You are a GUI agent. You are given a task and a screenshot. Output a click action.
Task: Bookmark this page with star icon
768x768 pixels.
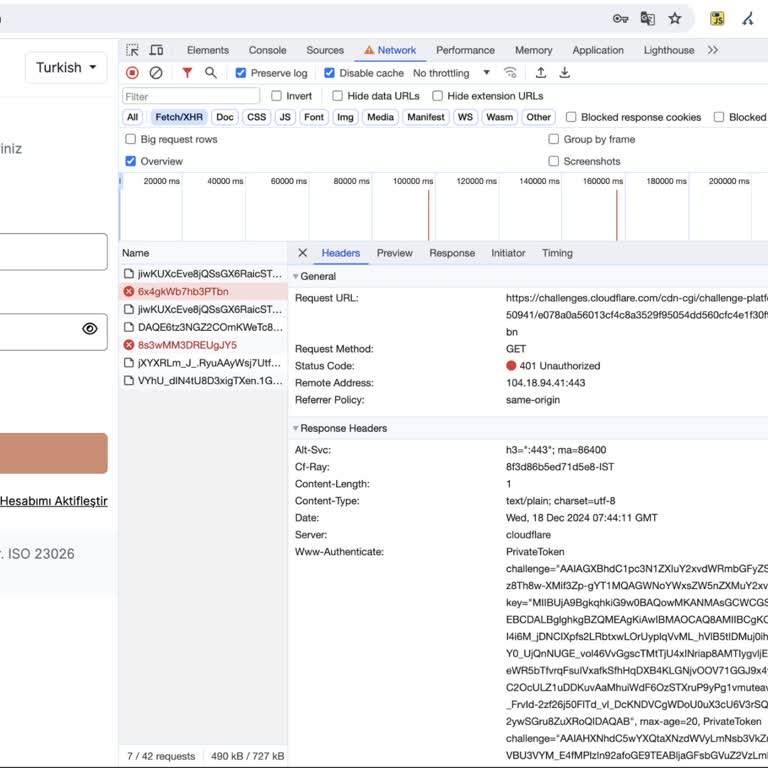(x=675, y=19)
